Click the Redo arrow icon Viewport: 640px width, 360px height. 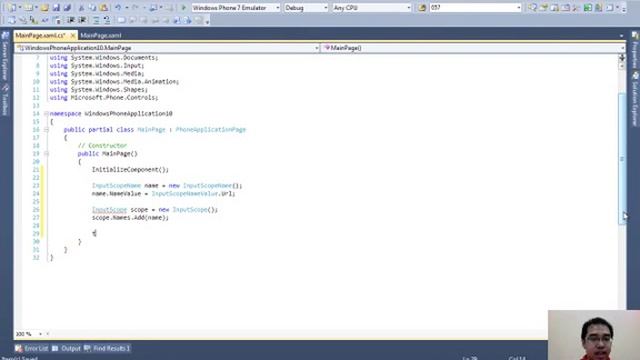[x=136, y=8]
